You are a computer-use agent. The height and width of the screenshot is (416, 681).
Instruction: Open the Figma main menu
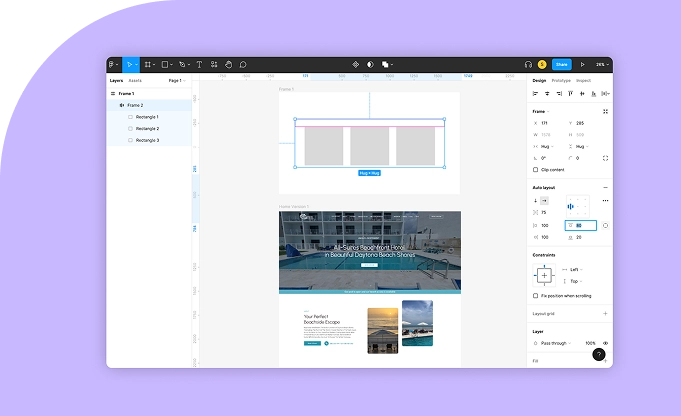pos(114,64)
